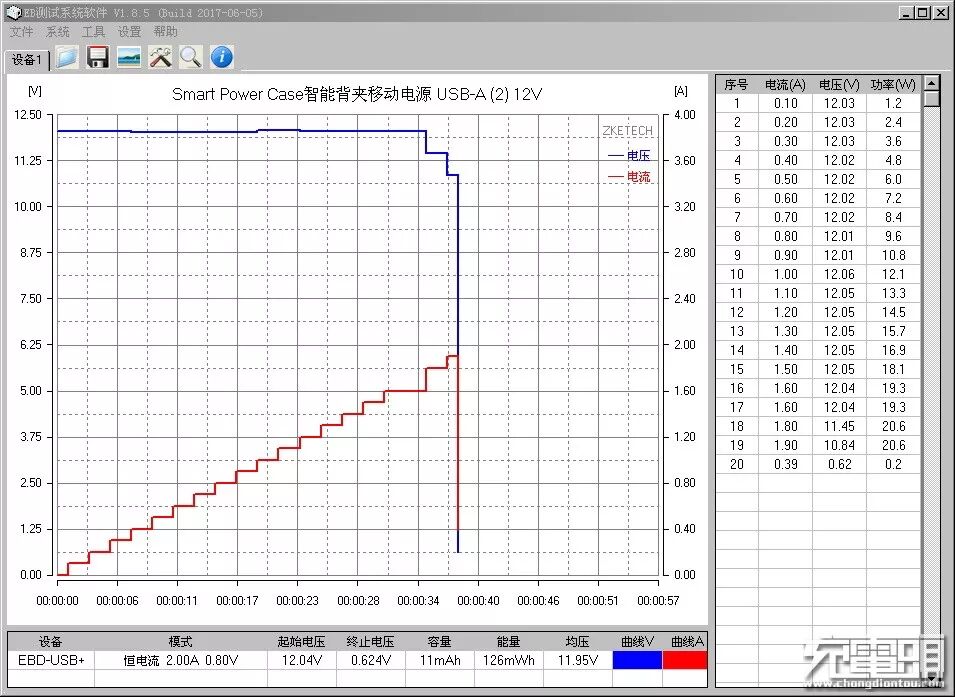Image resolution: width=955 pixels, height=697 pixels.
Task: Click the 12.50 voltage axis label
Action: coord(28,115)
